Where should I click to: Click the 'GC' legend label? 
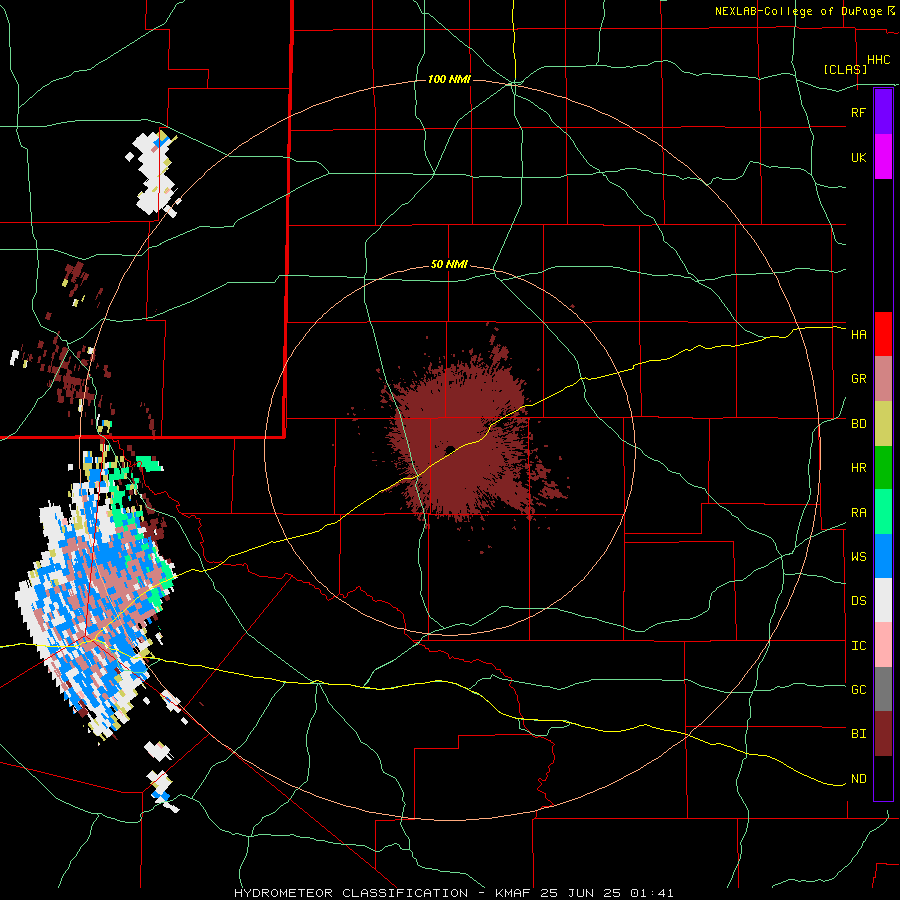858,689
